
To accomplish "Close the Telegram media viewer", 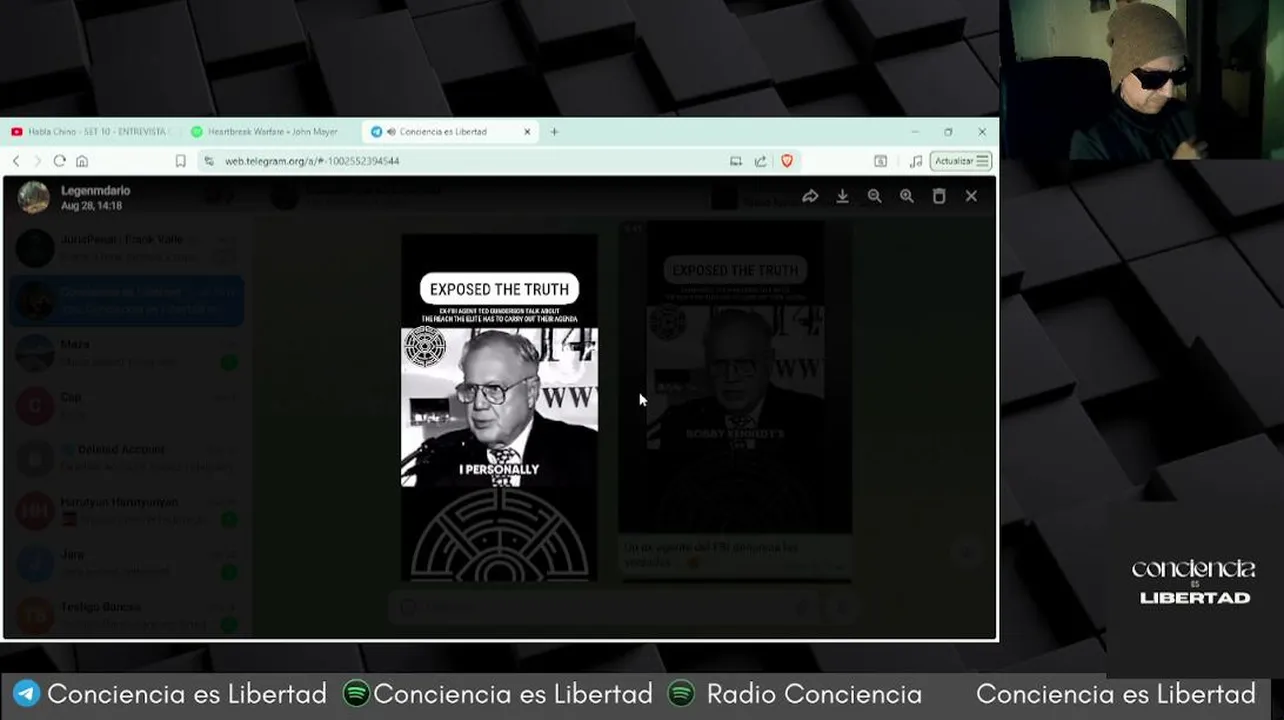I will [x=971, y=197].
